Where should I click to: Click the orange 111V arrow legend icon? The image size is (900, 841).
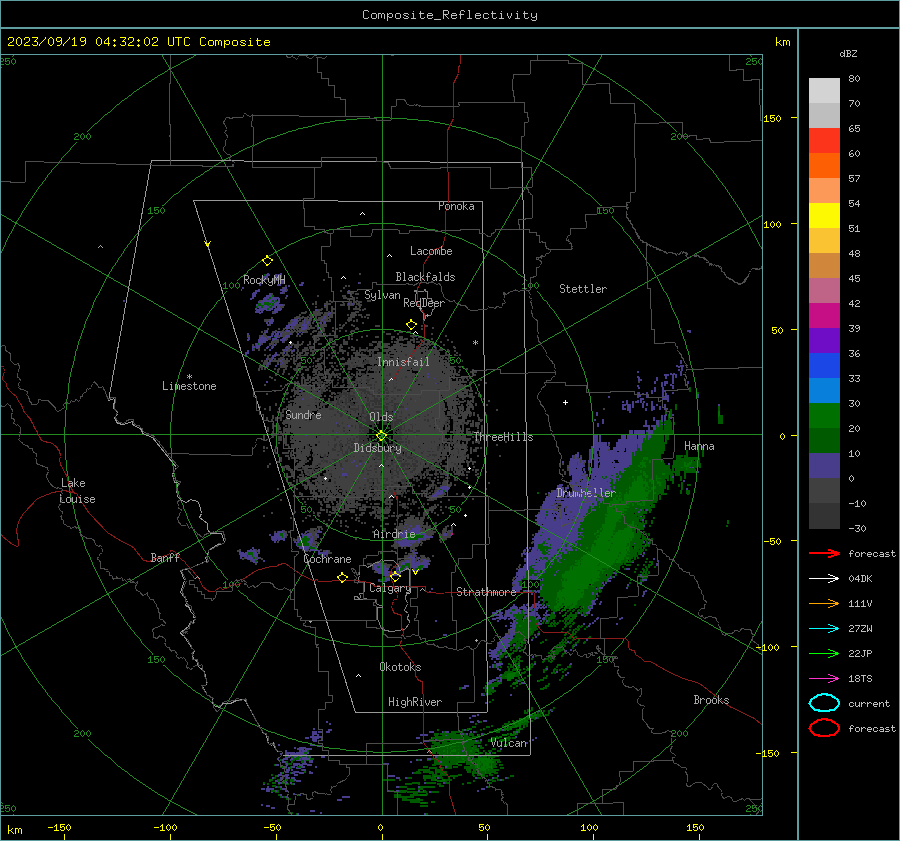[x=824, y=603]
